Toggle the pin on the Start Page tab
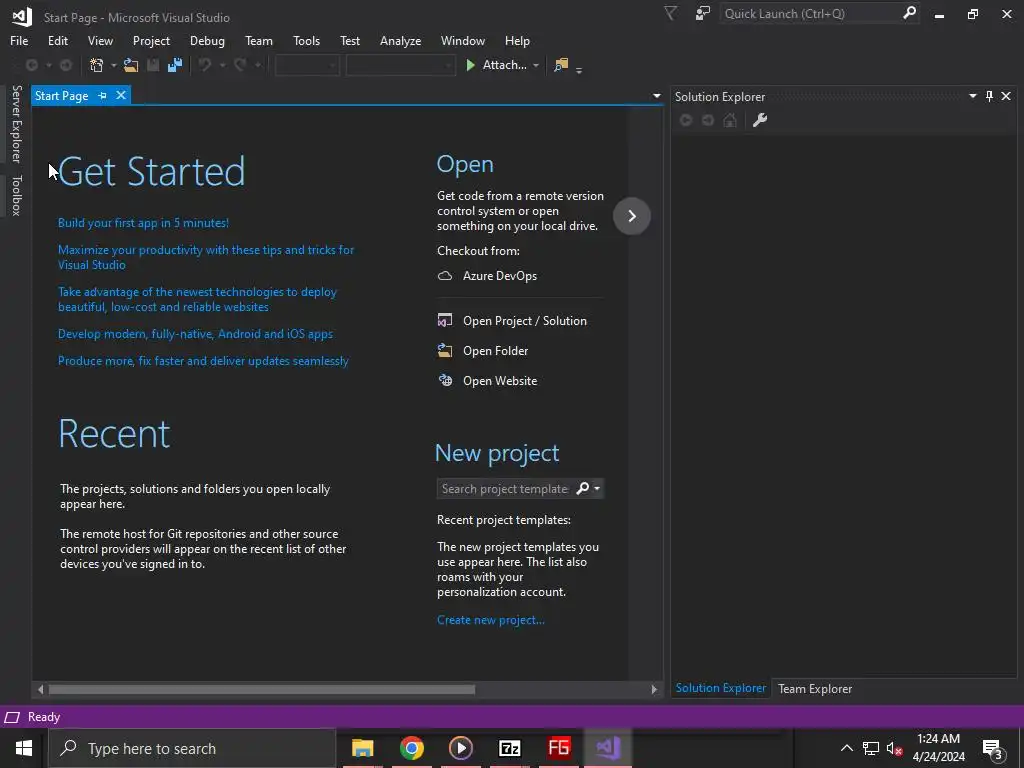The height and width of the screenshot is (768, 1024). tap(103, 95)
